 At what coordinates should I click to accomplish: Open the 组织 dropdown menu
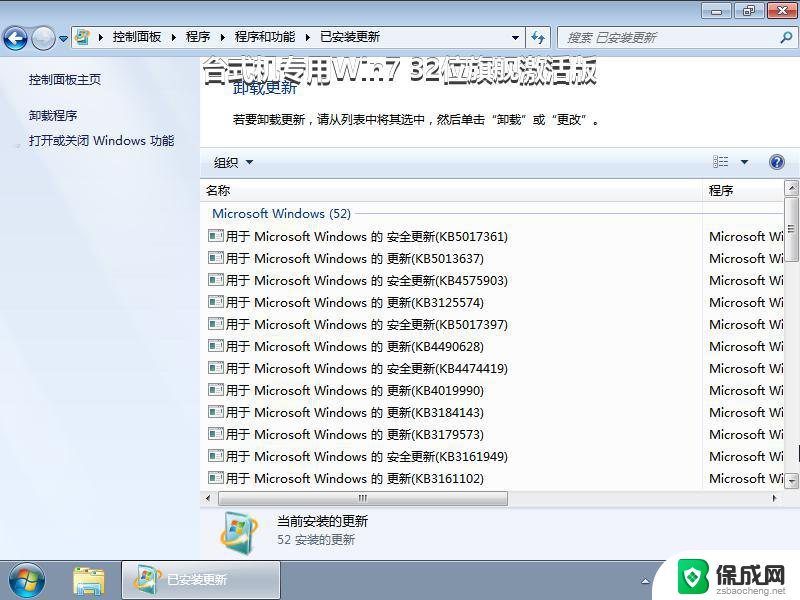click(x=233, y=162)
